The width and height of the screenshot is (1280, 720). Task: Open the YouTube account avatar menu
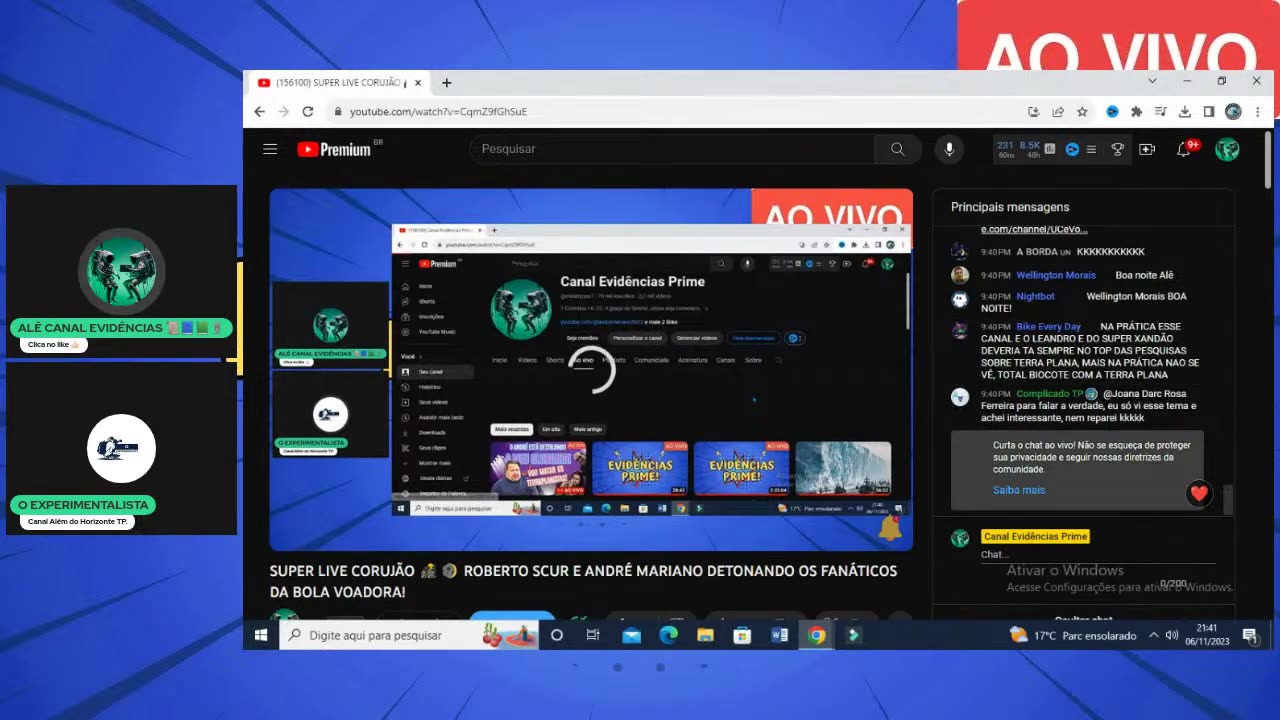pyautogui.click(x=1227, y=149)
